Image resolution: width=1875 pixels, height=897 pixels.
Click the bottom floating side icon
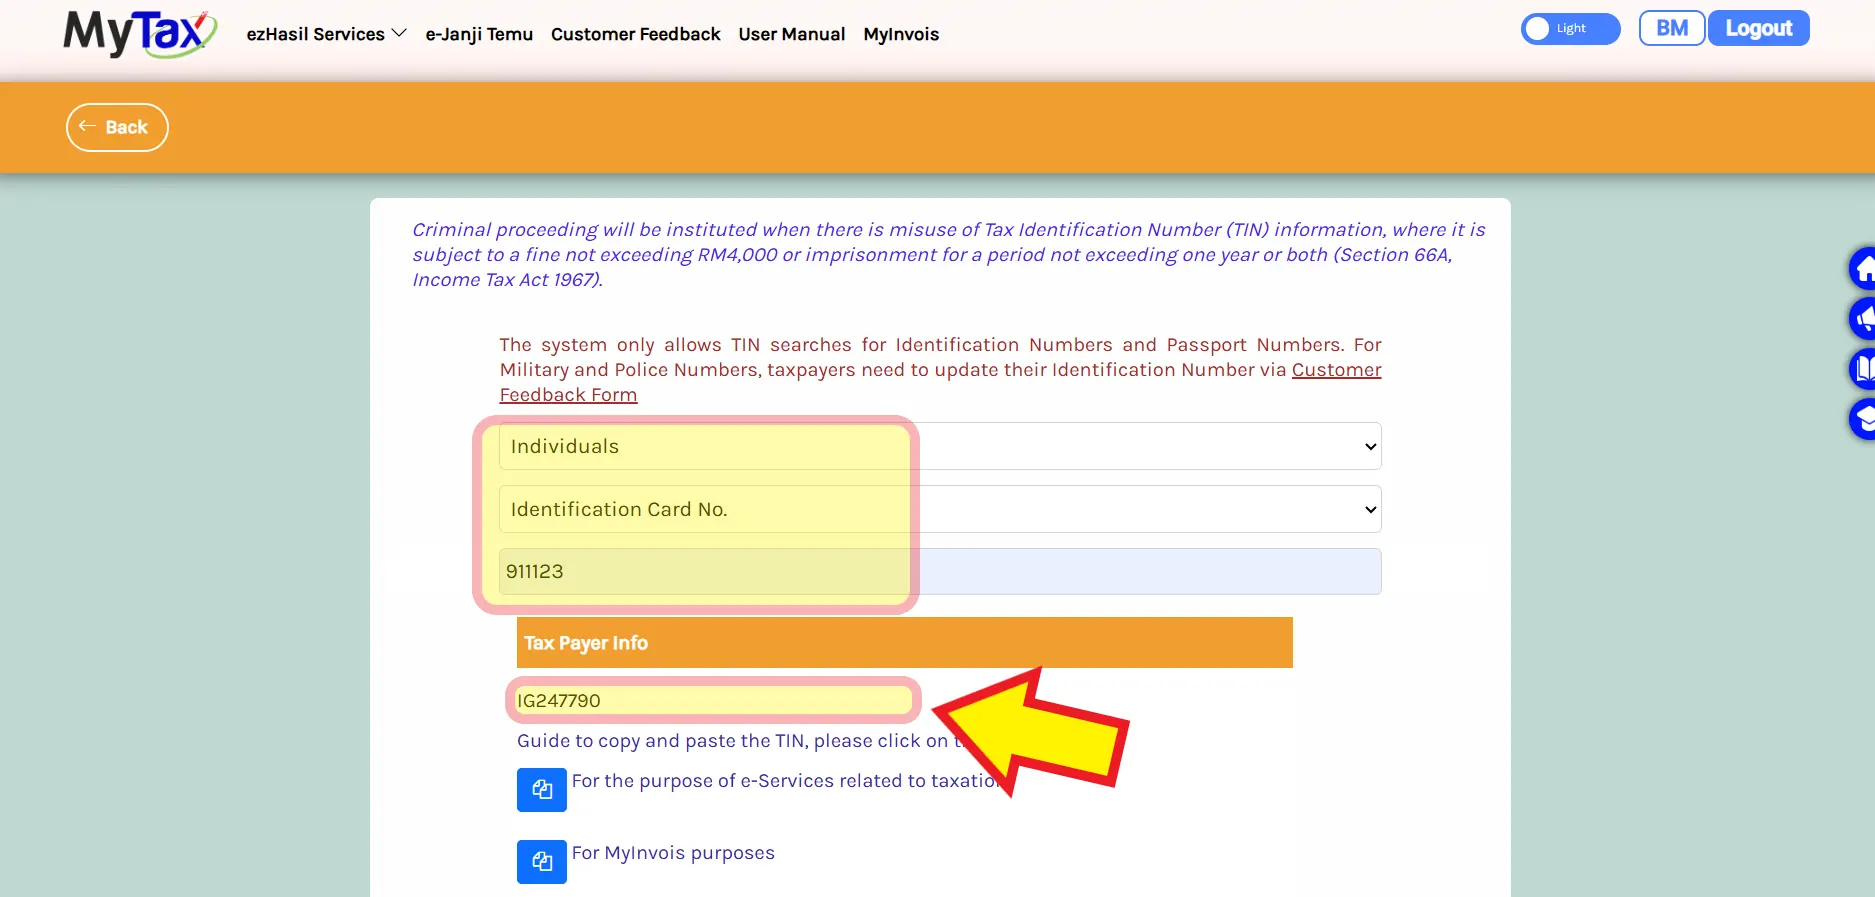(x=1863, y=419)
